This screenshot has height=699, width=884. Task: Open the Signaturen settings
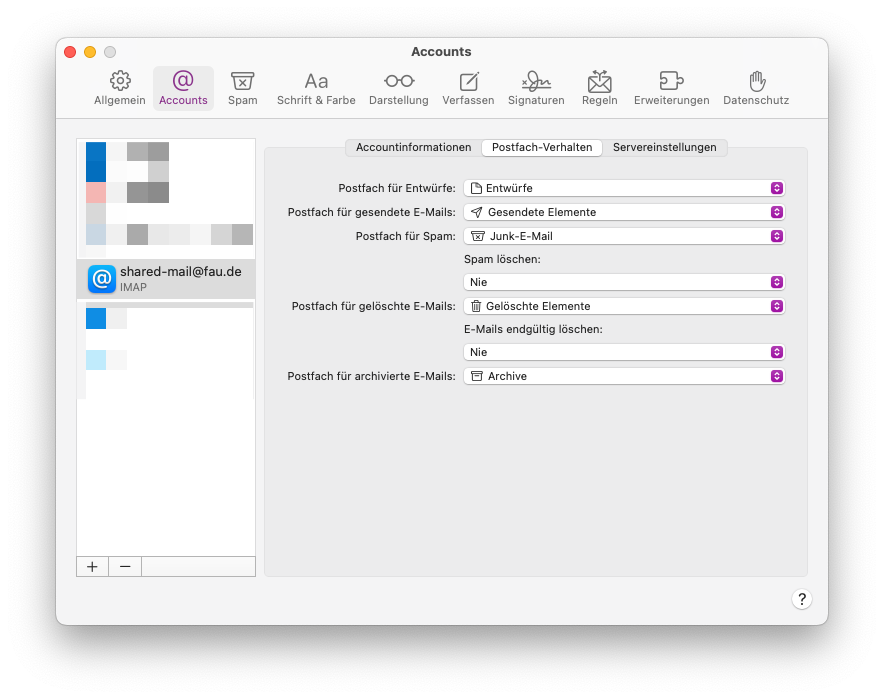point(536,88)
